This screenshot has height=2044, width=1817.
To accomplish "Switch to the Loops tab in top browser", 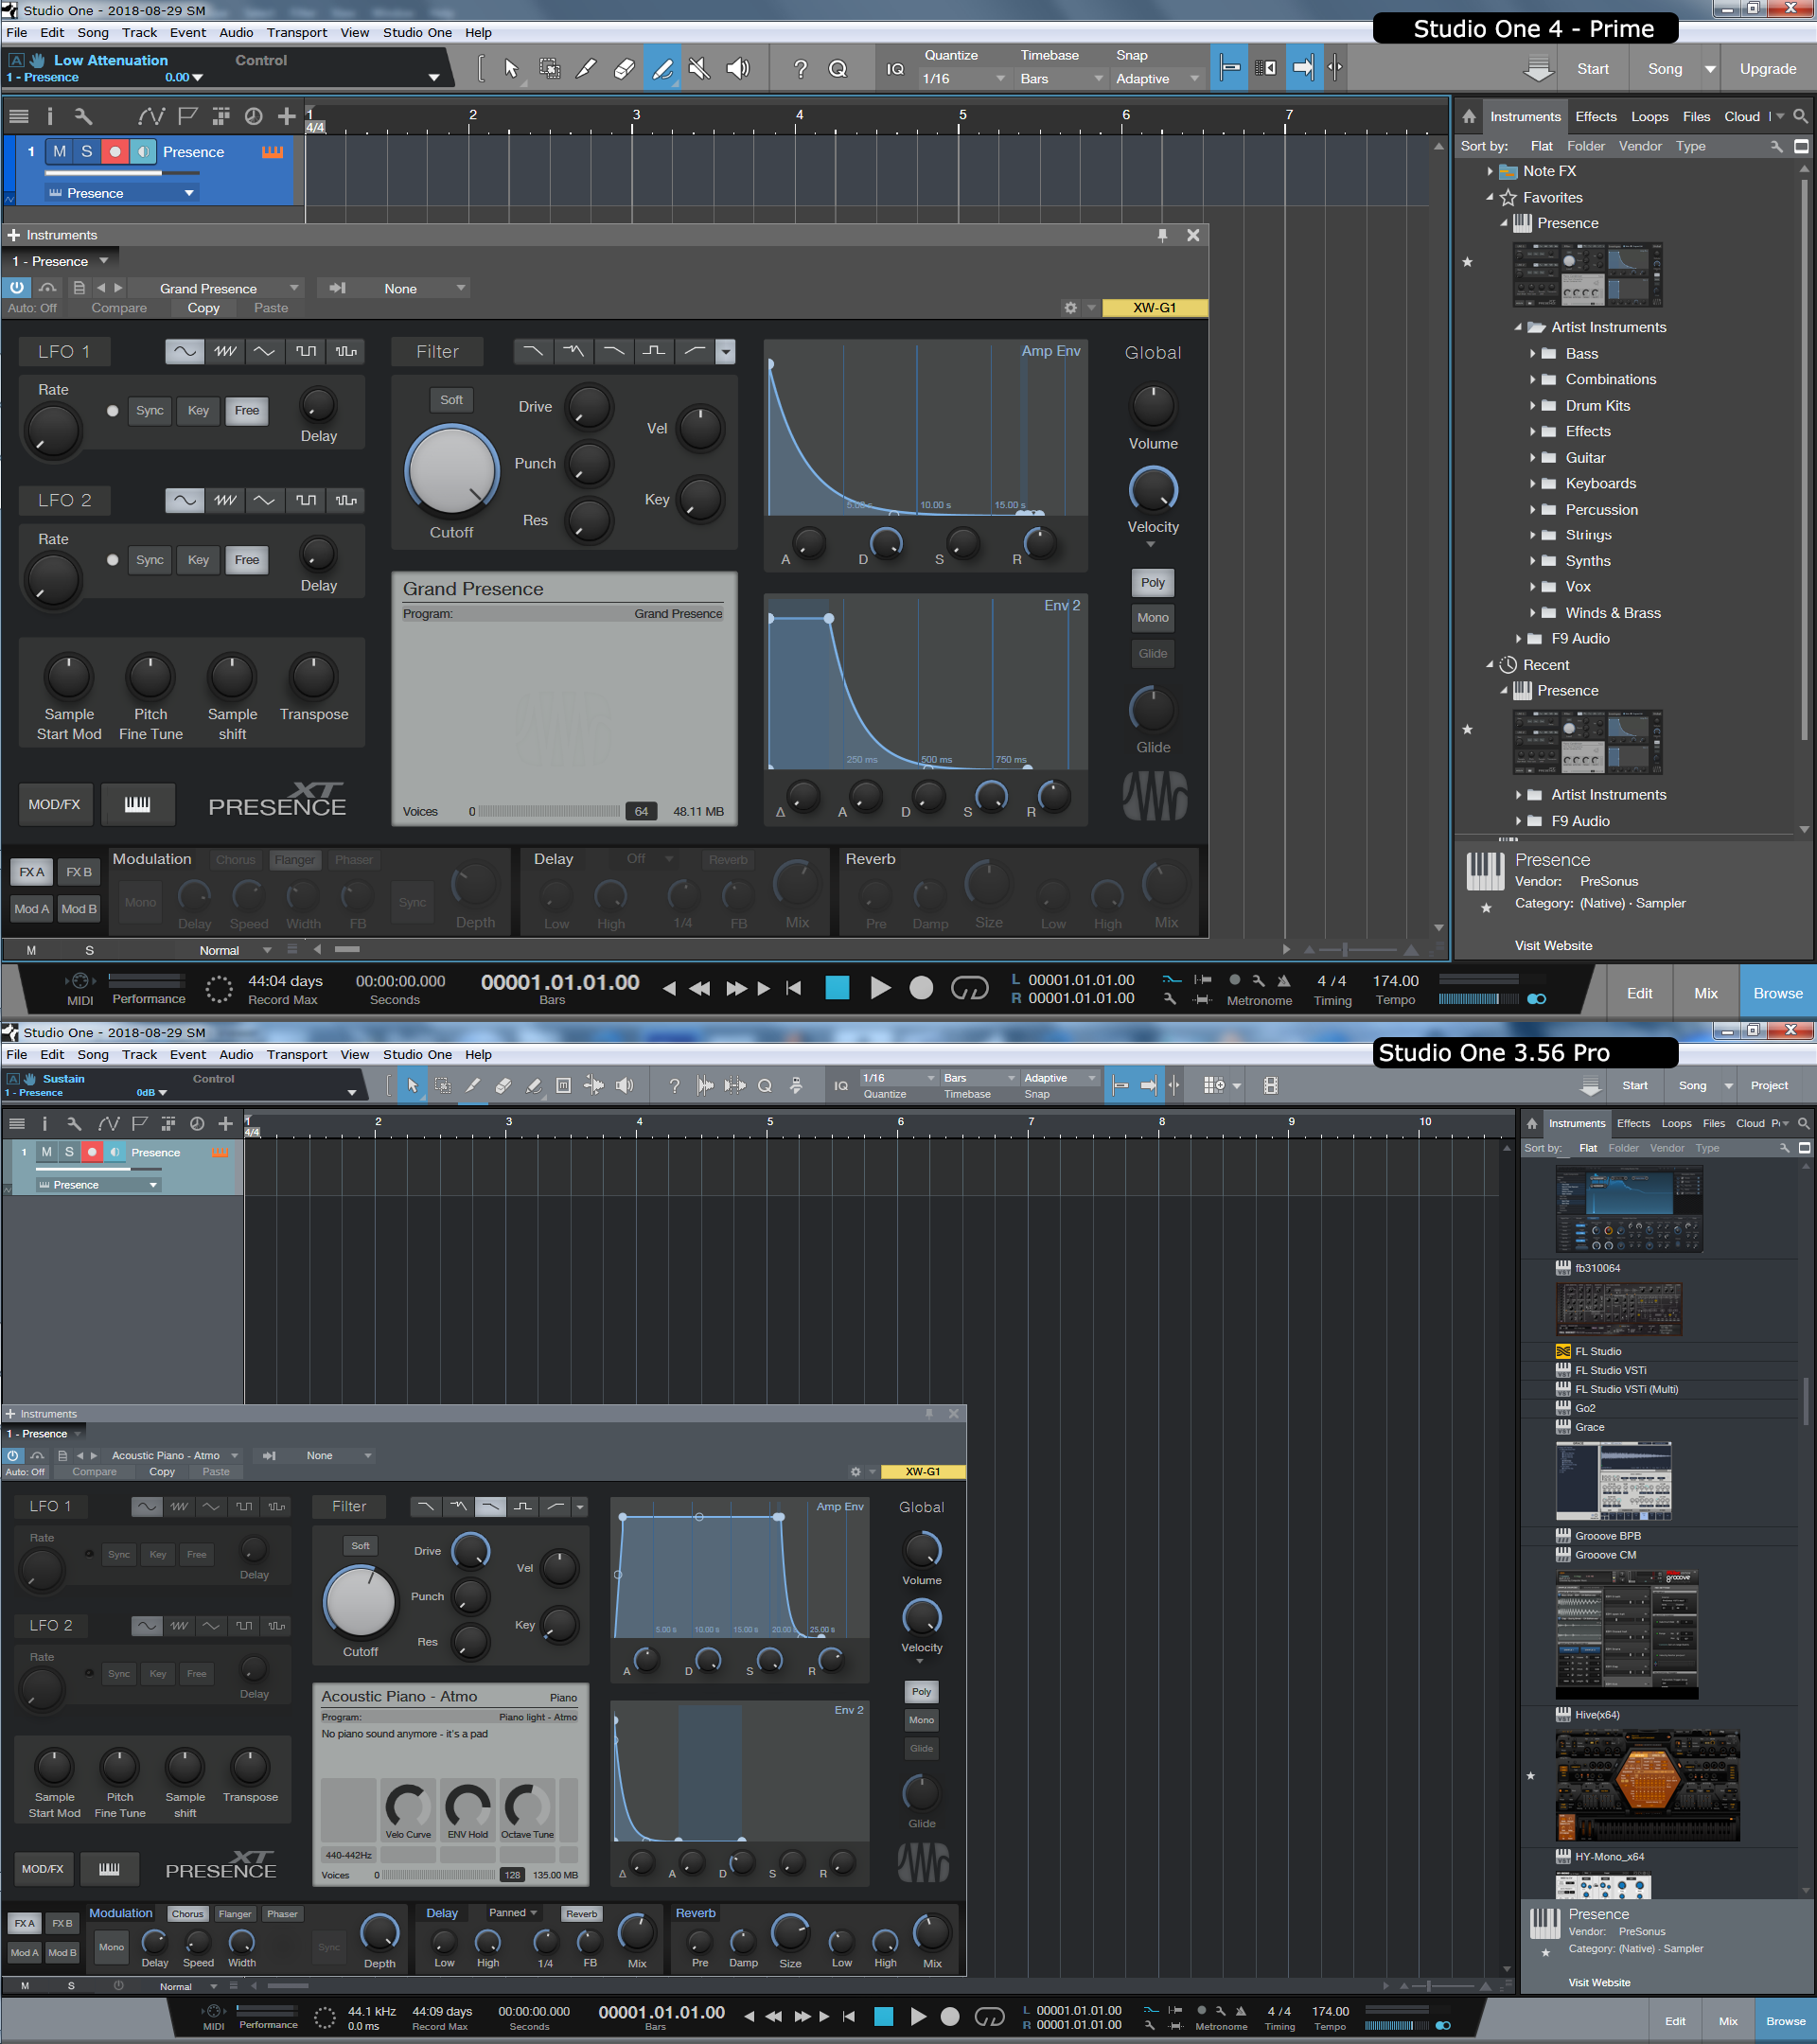I will 1649,116.
